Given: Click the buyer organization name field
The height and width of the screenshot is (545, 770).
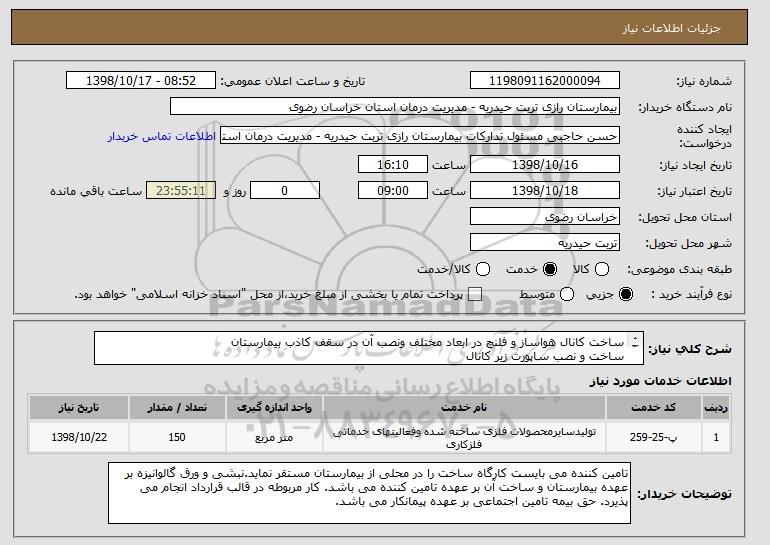Looking at the screenshot, I should point(395,107).
